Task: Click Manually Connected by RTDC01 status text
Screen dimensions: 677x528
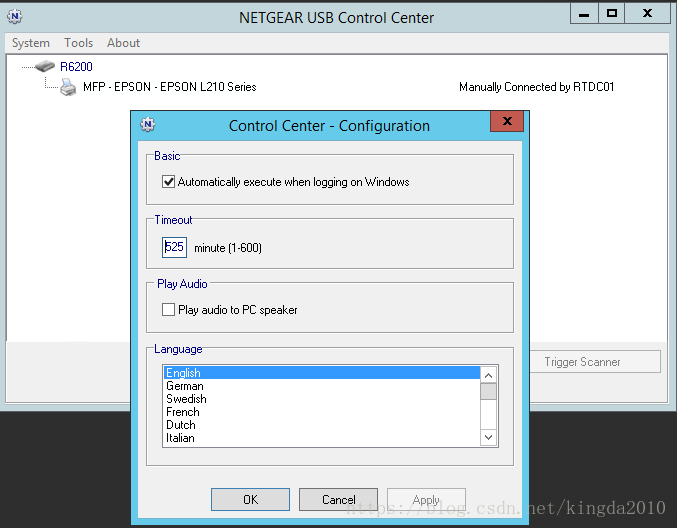Action: [x=536, y=87]
